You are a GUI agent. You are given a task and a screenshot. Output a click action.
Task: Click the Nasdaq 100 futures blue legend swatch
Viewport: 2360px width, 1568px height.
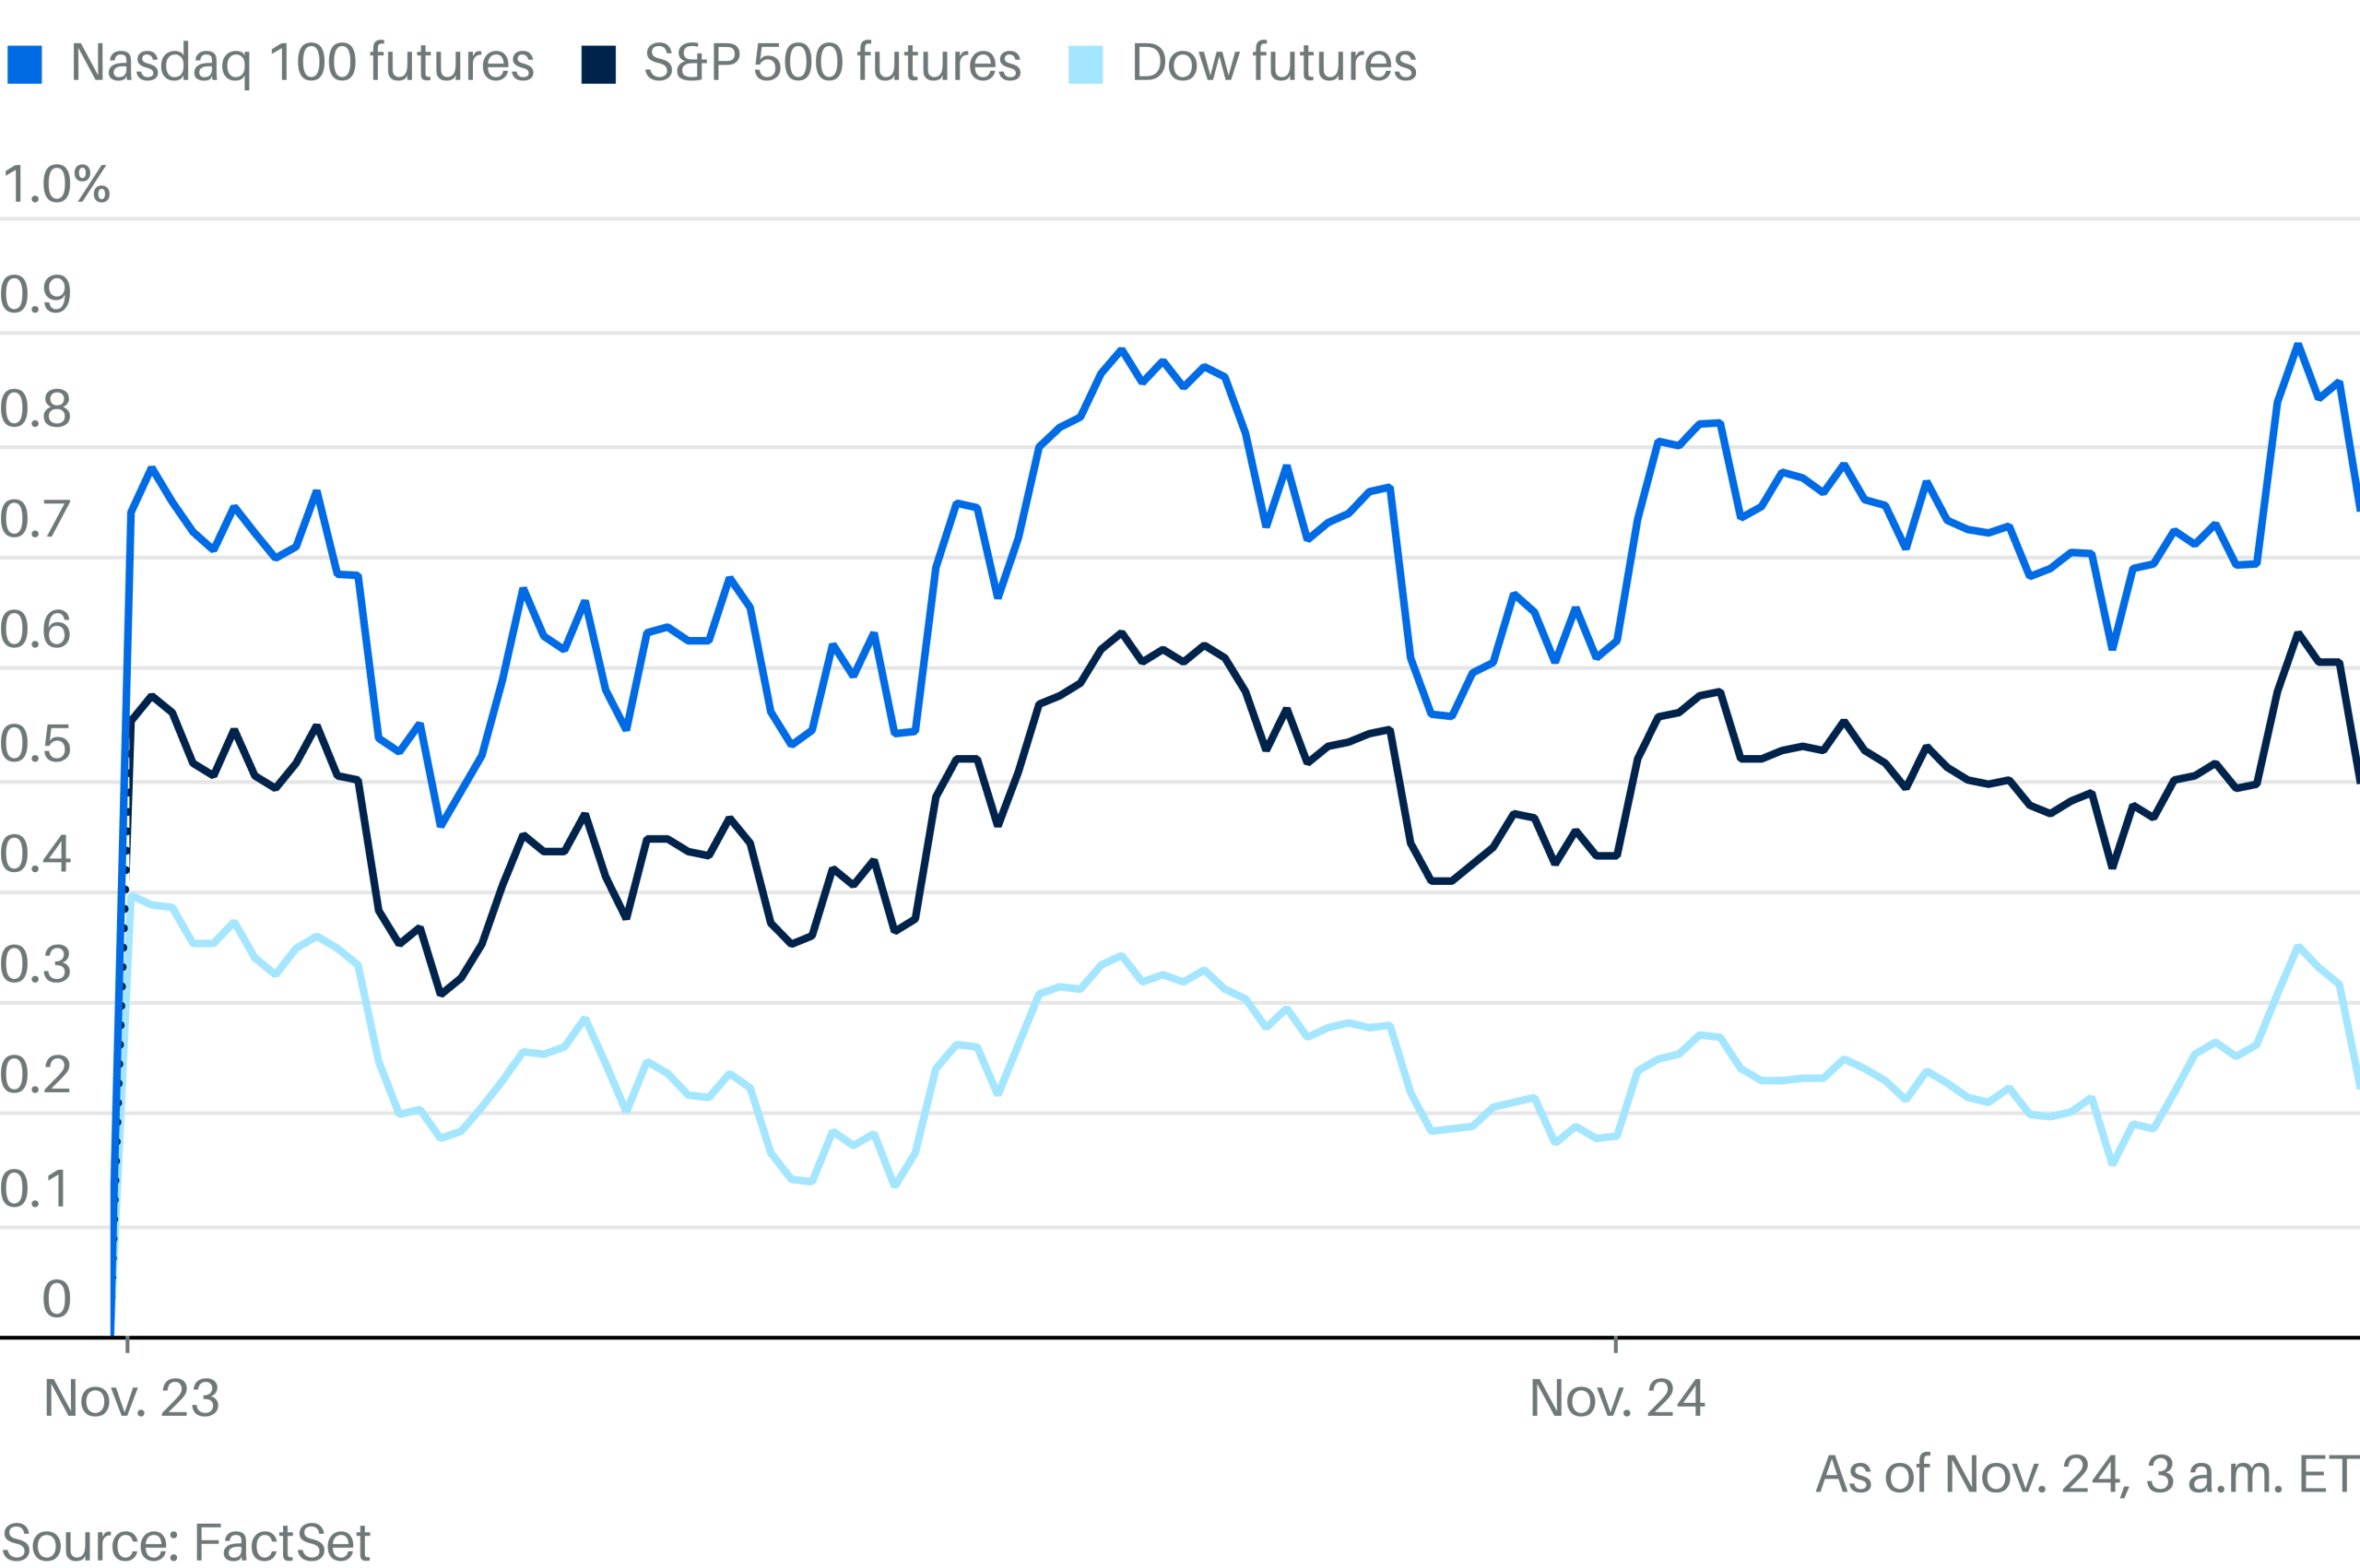click(24, 64)
